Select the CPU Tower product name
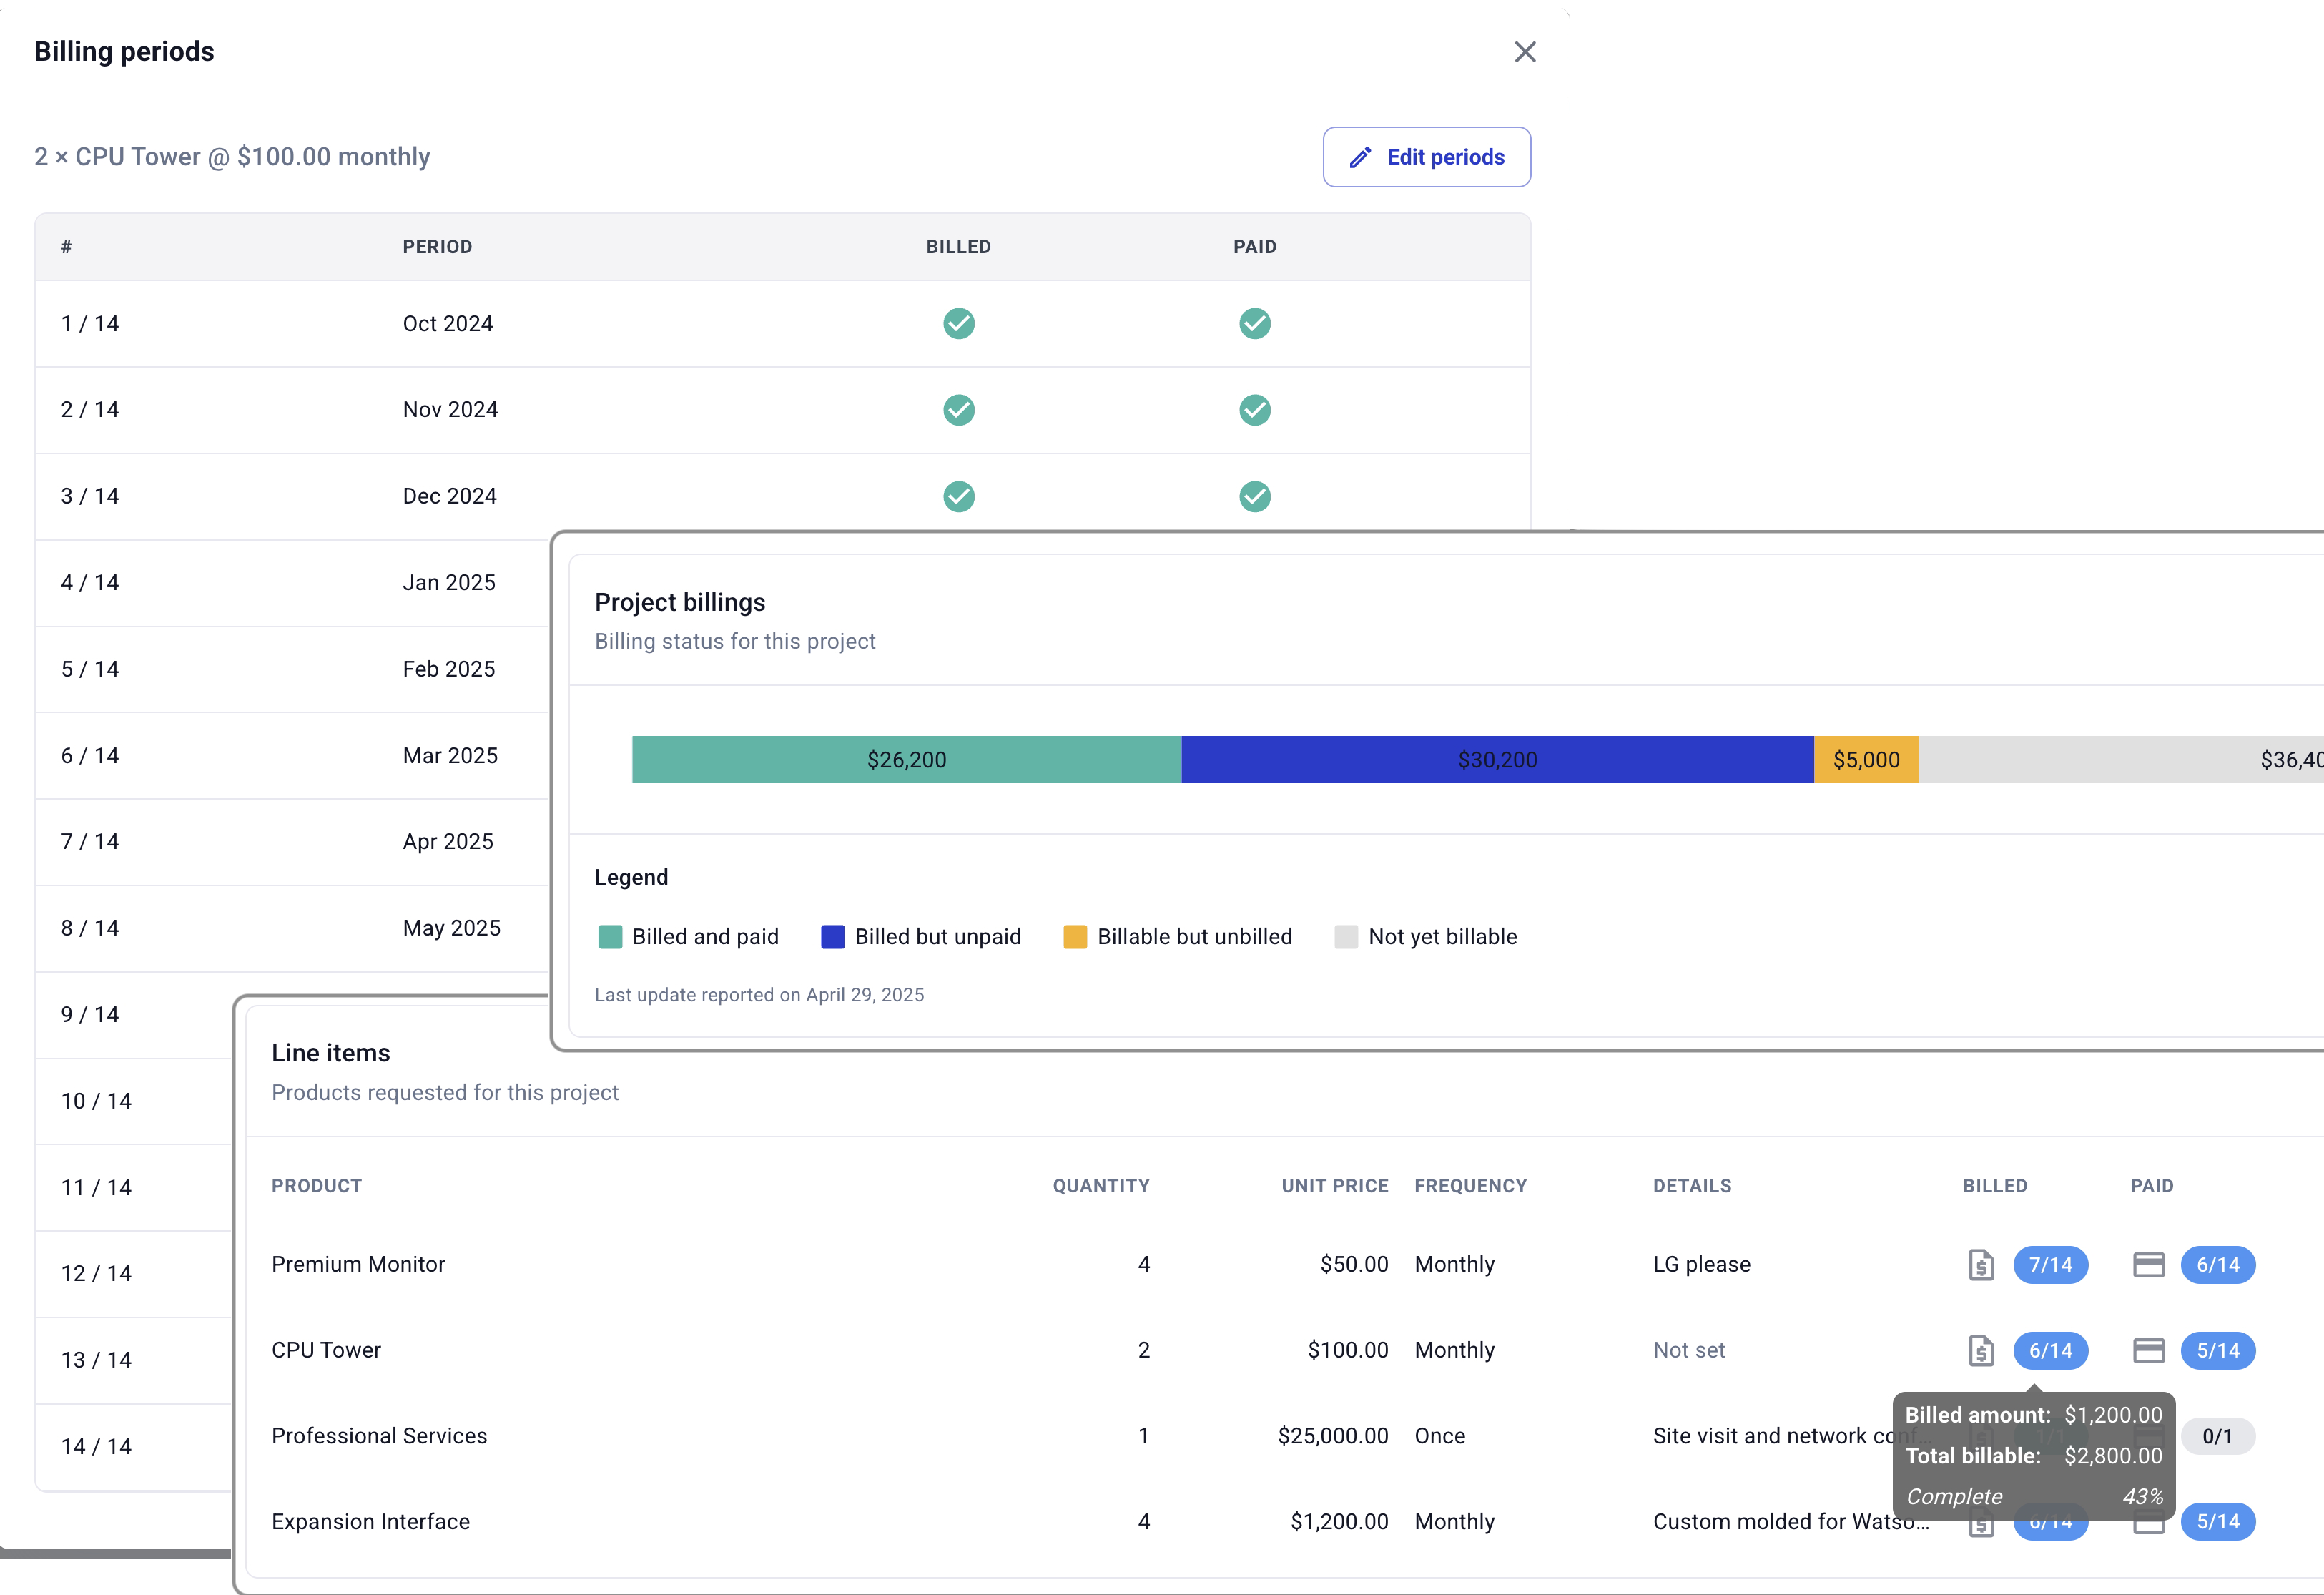The width and height of the screenshot is (2324, 1595). tap(326, 1351)
